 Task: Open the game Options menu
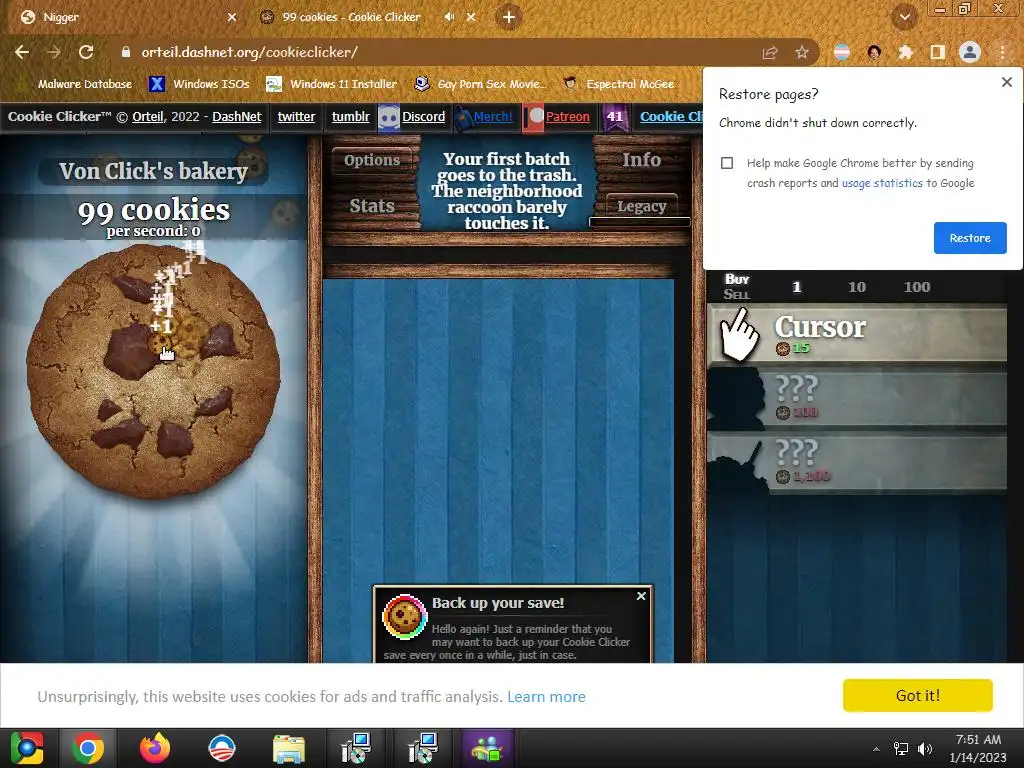[372, 160]
